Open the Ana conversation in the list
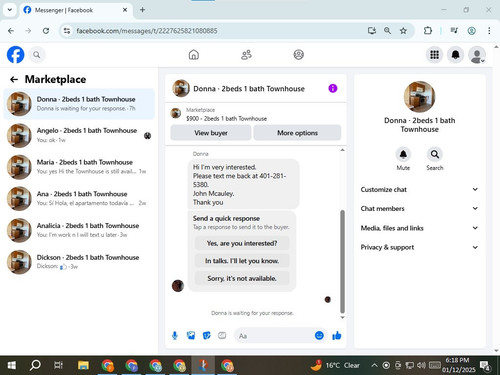The width and height of the screenshot is (500, 375). (79, 198)
